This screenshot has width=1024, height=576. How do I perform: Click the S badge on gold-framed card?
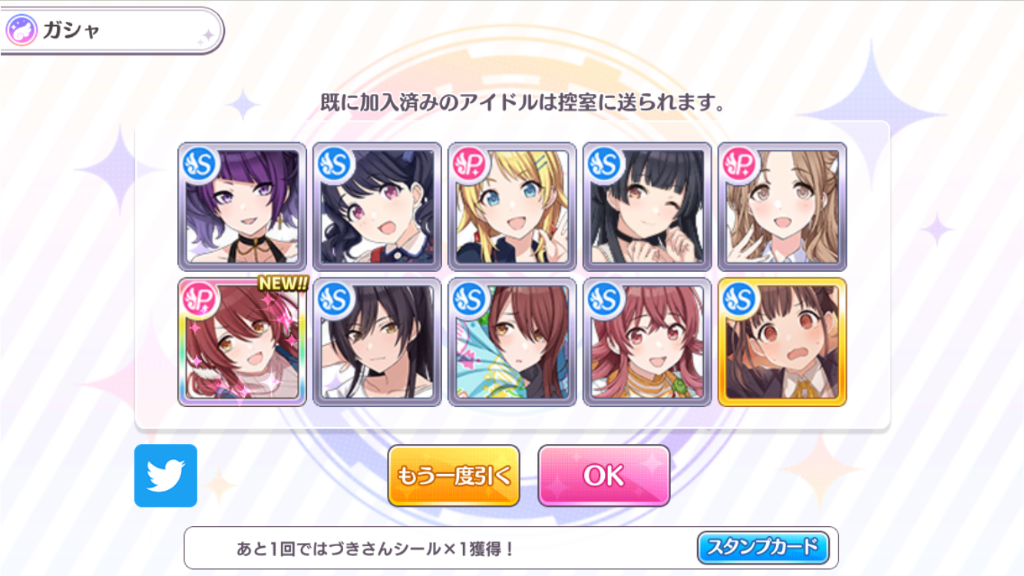(x=739, y=299)
